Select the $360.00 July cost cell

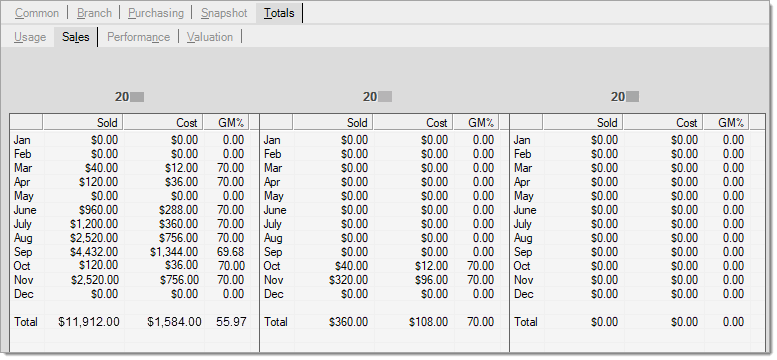tap(179, 224)
